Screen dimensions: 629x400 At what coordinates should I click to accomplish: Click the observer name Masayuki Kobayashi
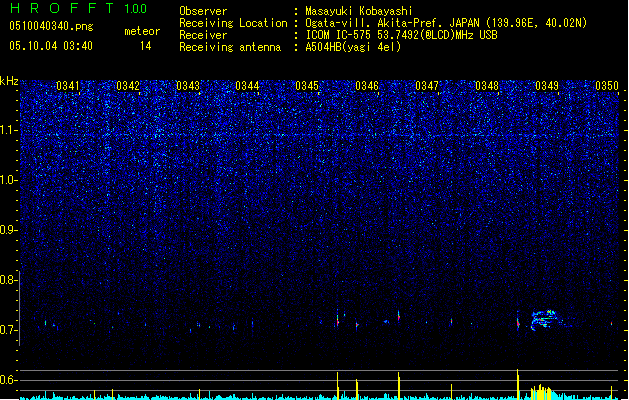tap(359, 11)
